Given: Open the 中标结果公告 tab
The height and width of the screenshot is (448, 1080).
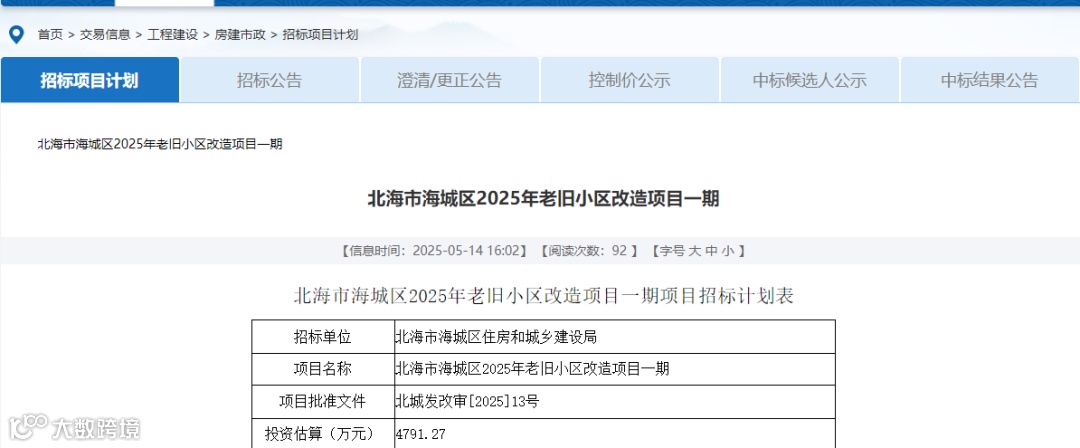Looking at the screenshot, I should click(990, 80).
